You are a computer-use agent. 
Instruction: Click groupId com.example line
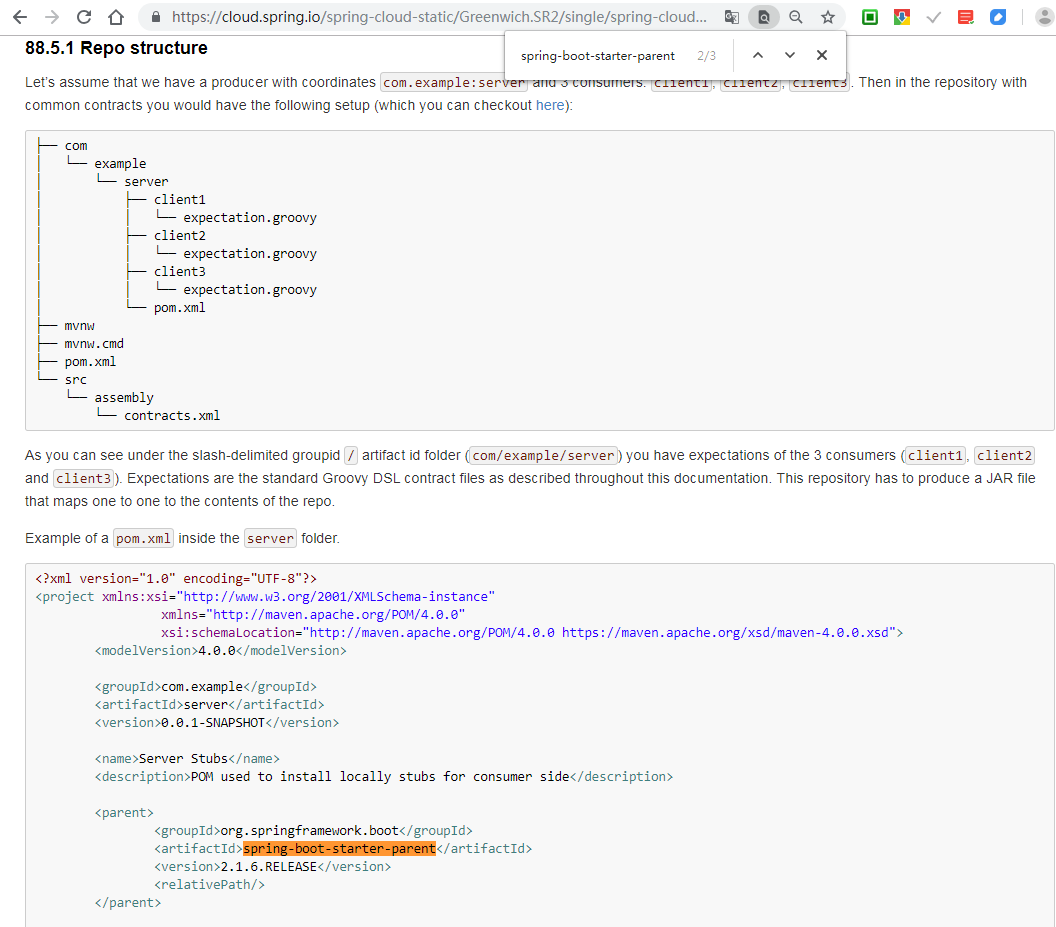(205, 686)
